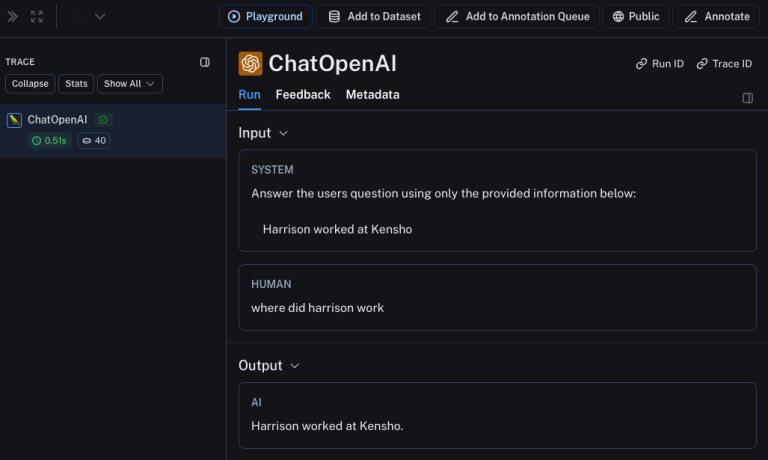Image resolution: width=768 pixels, height=460 pixels.
Task: Switch to the Metadata tab
Action: pyautogui.click(x=373, y=95)
